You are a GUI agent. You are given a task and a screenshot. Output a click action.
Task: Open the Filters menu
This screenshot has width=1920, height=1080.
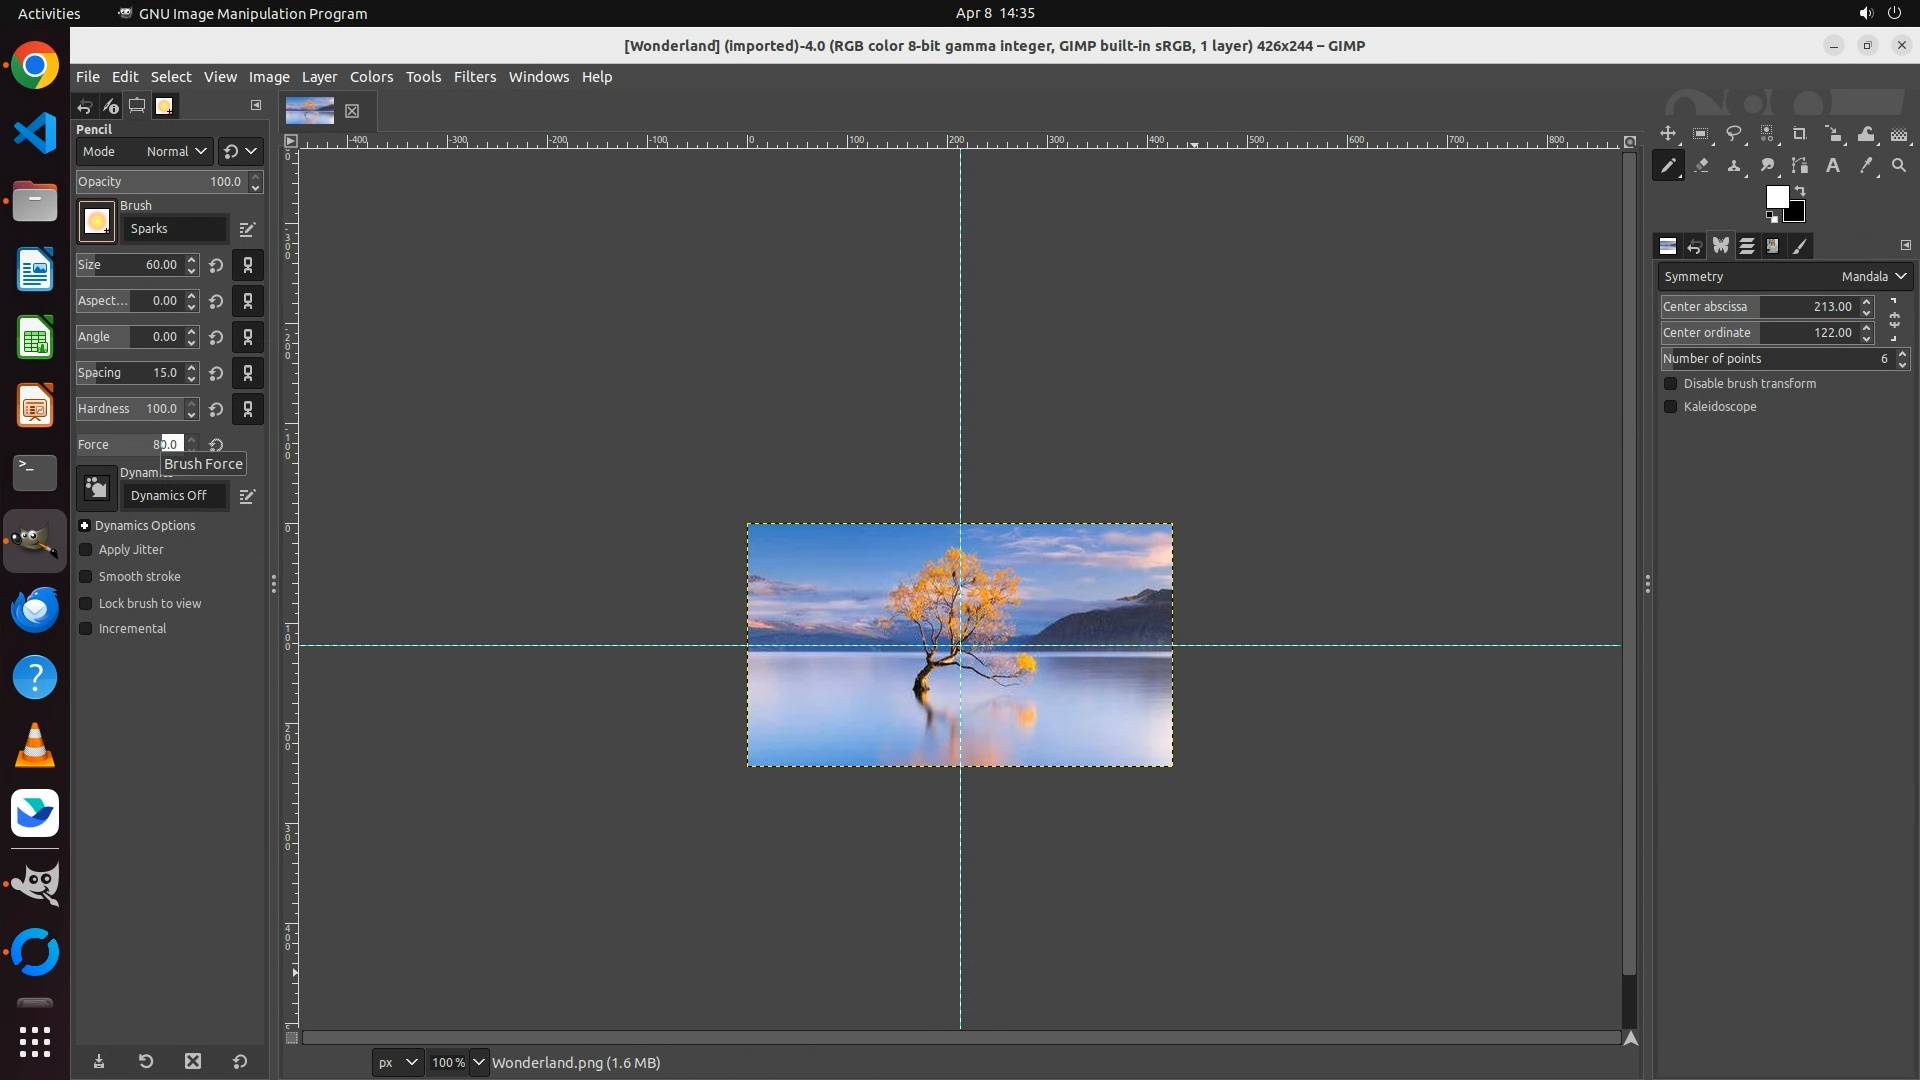click(474, 77)
